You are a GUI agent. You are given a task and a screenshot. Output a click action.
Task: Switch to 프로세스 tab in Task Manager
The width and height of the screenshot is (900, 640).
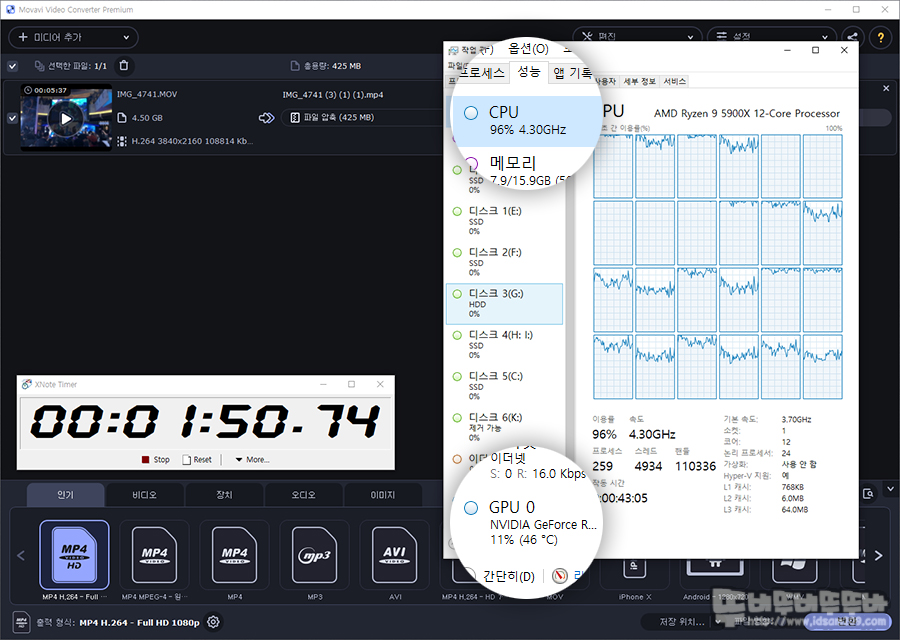click(481, 73)
